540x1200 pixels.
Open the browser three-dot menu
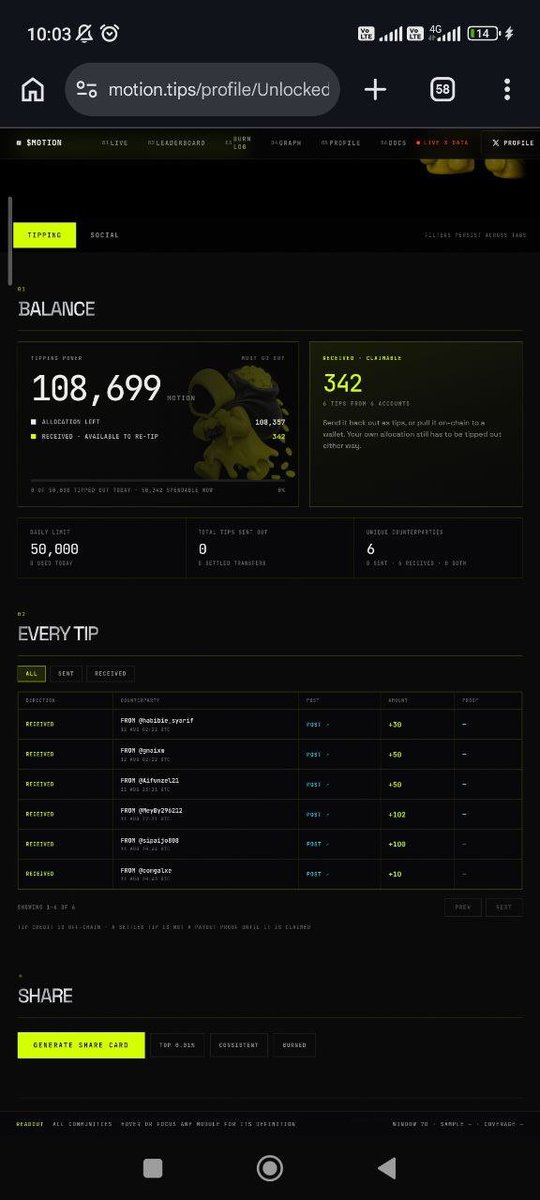(x=507, y=89)
